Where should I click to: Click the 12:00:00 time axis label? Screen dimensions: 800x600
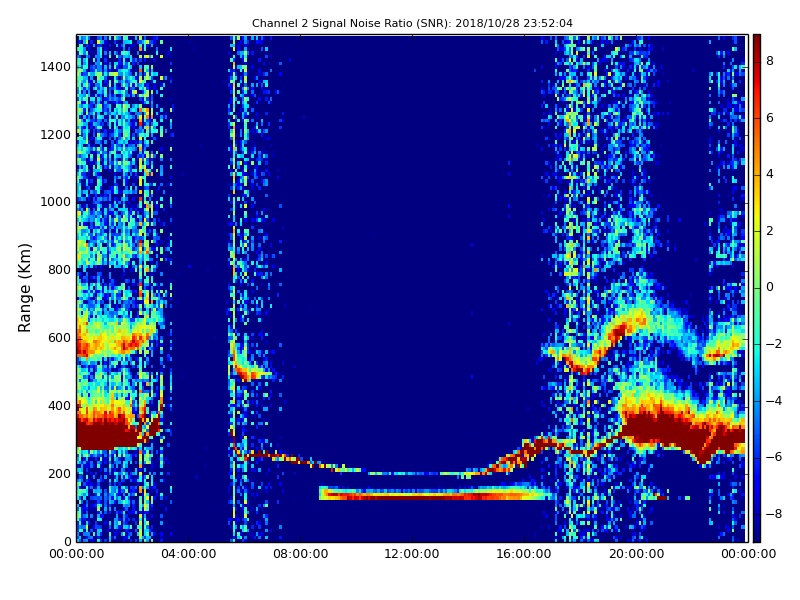coord(412,554)
